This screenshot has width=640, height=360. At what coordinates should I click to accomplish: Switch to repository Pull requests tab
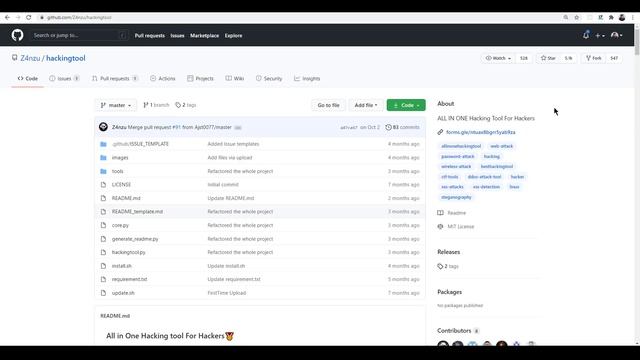tap(115, 78)
